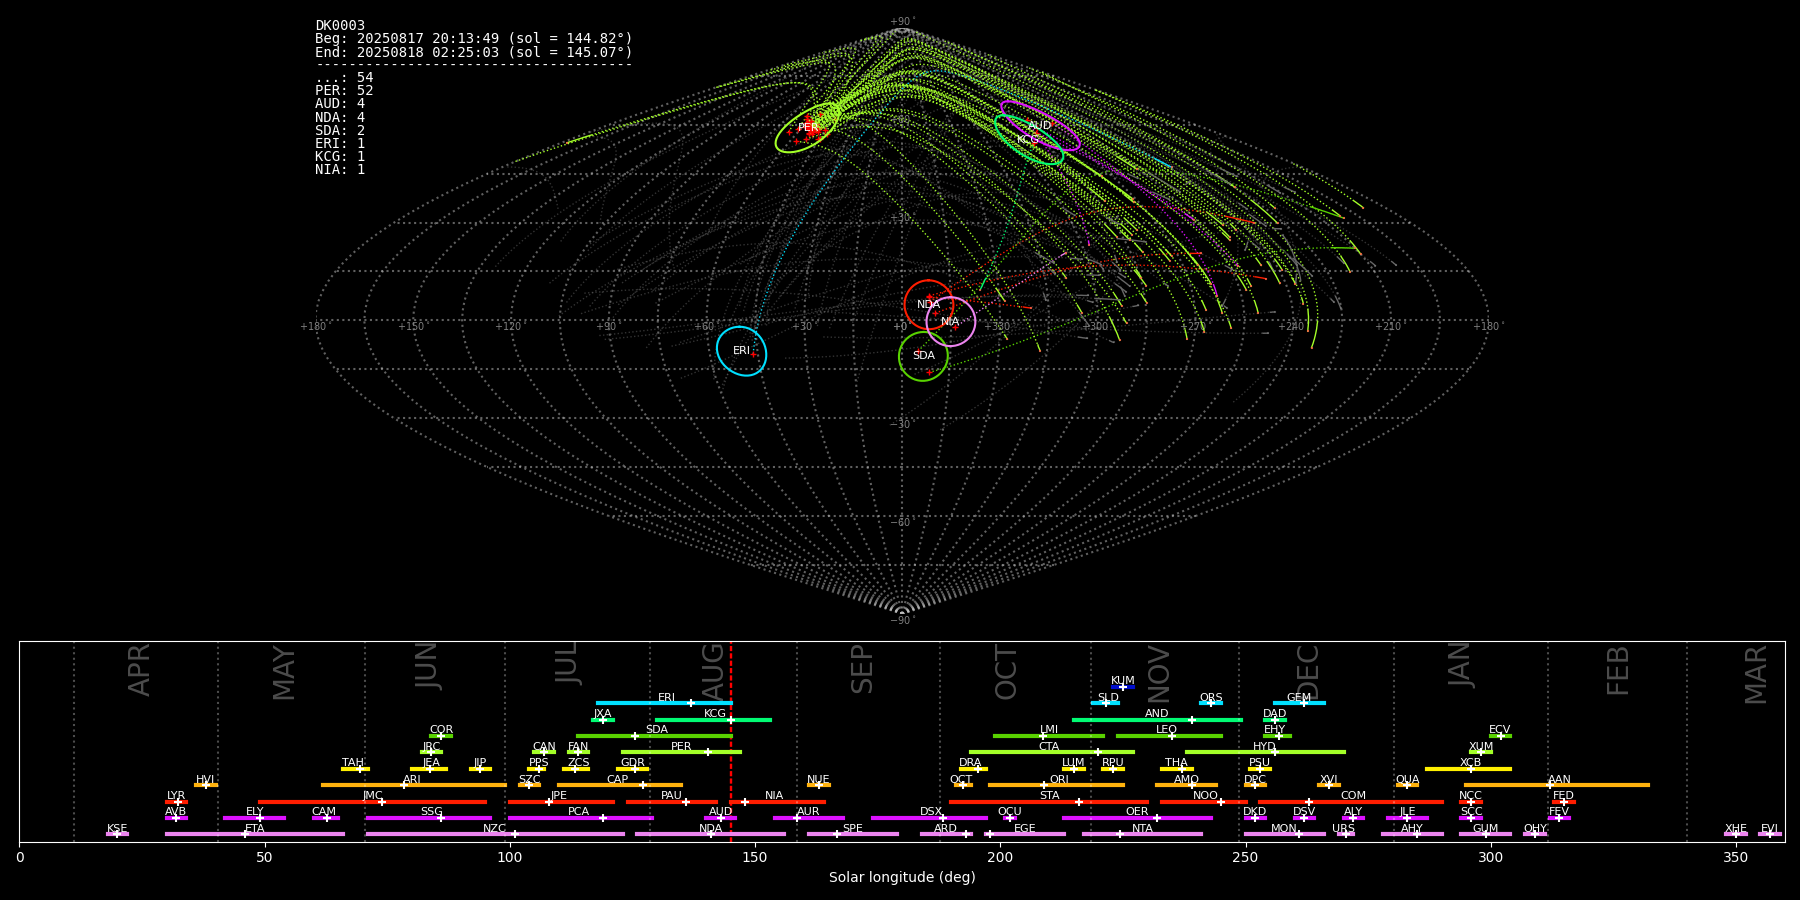
Task: Select the KCG shower bar in timeline
Action: [713, 720]
